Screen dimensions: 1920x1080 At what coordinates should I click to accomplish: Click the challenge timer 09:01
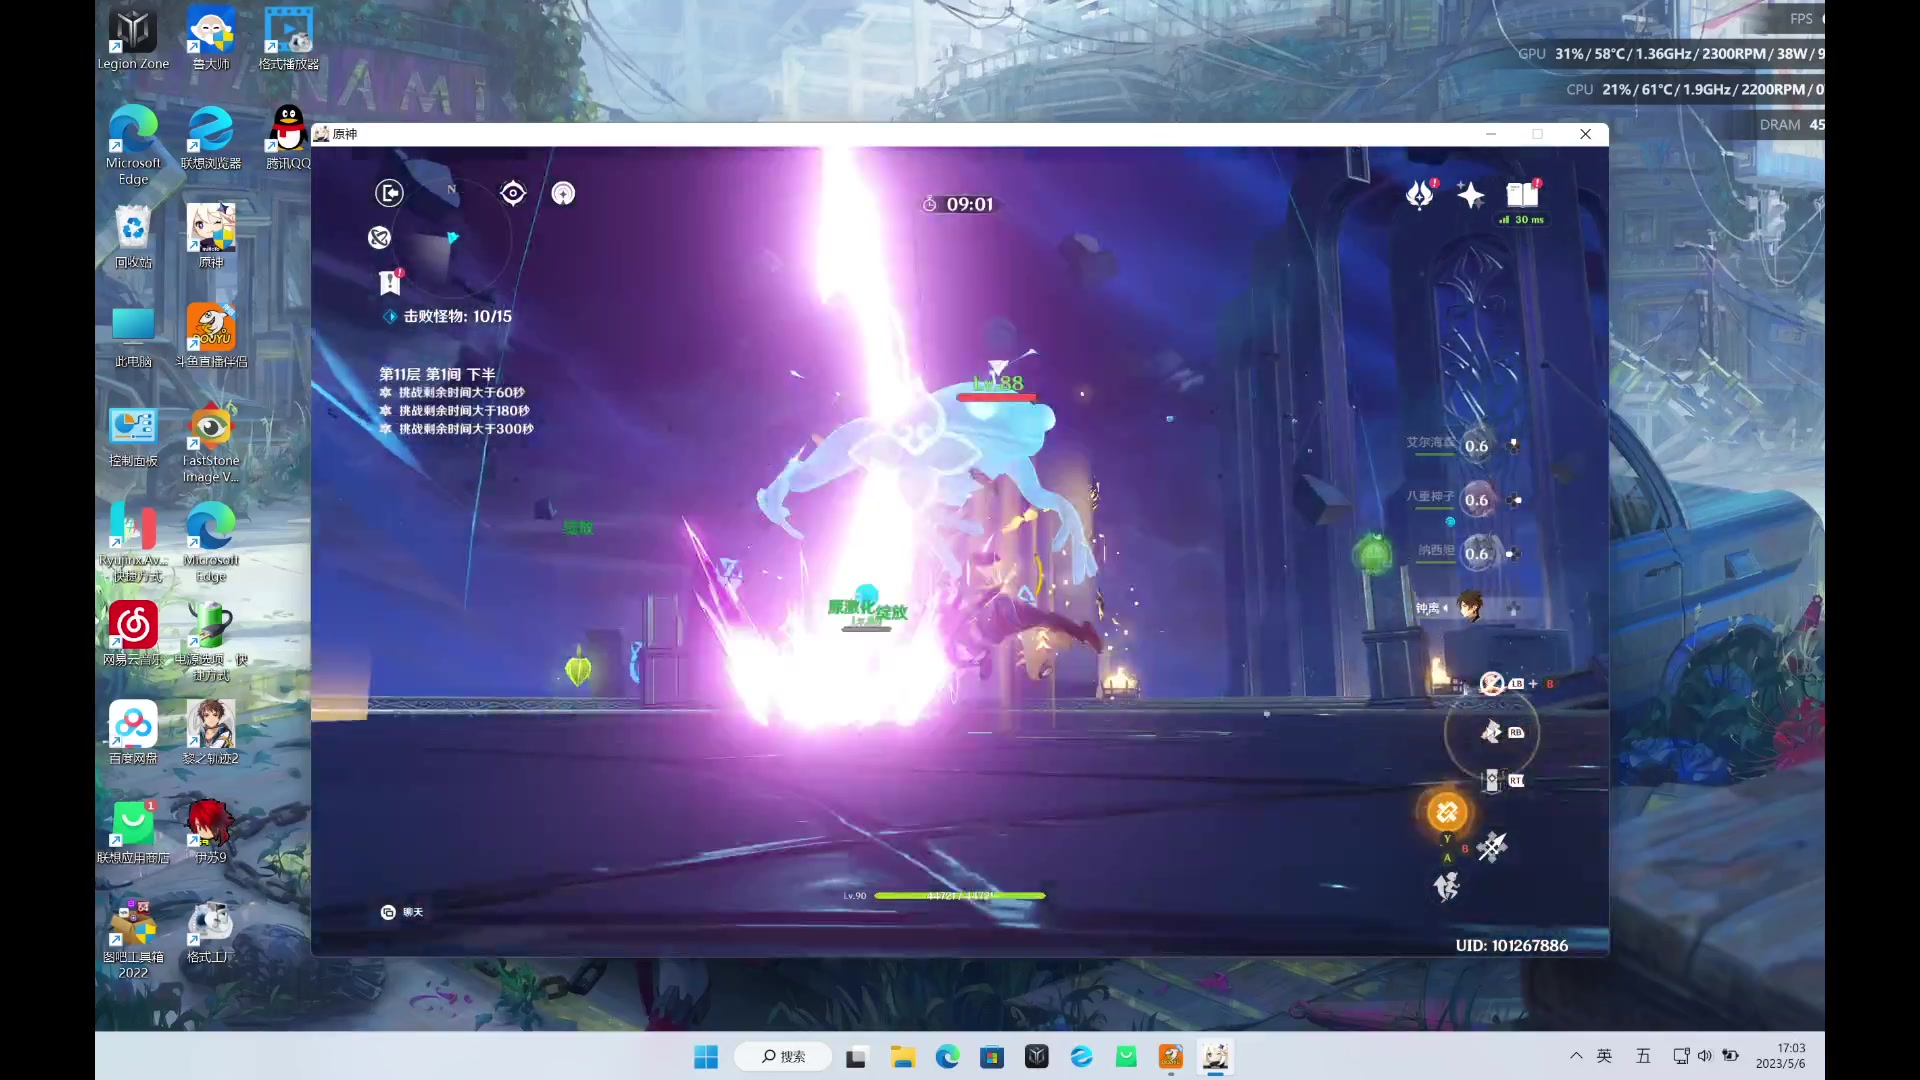point(959,204)
